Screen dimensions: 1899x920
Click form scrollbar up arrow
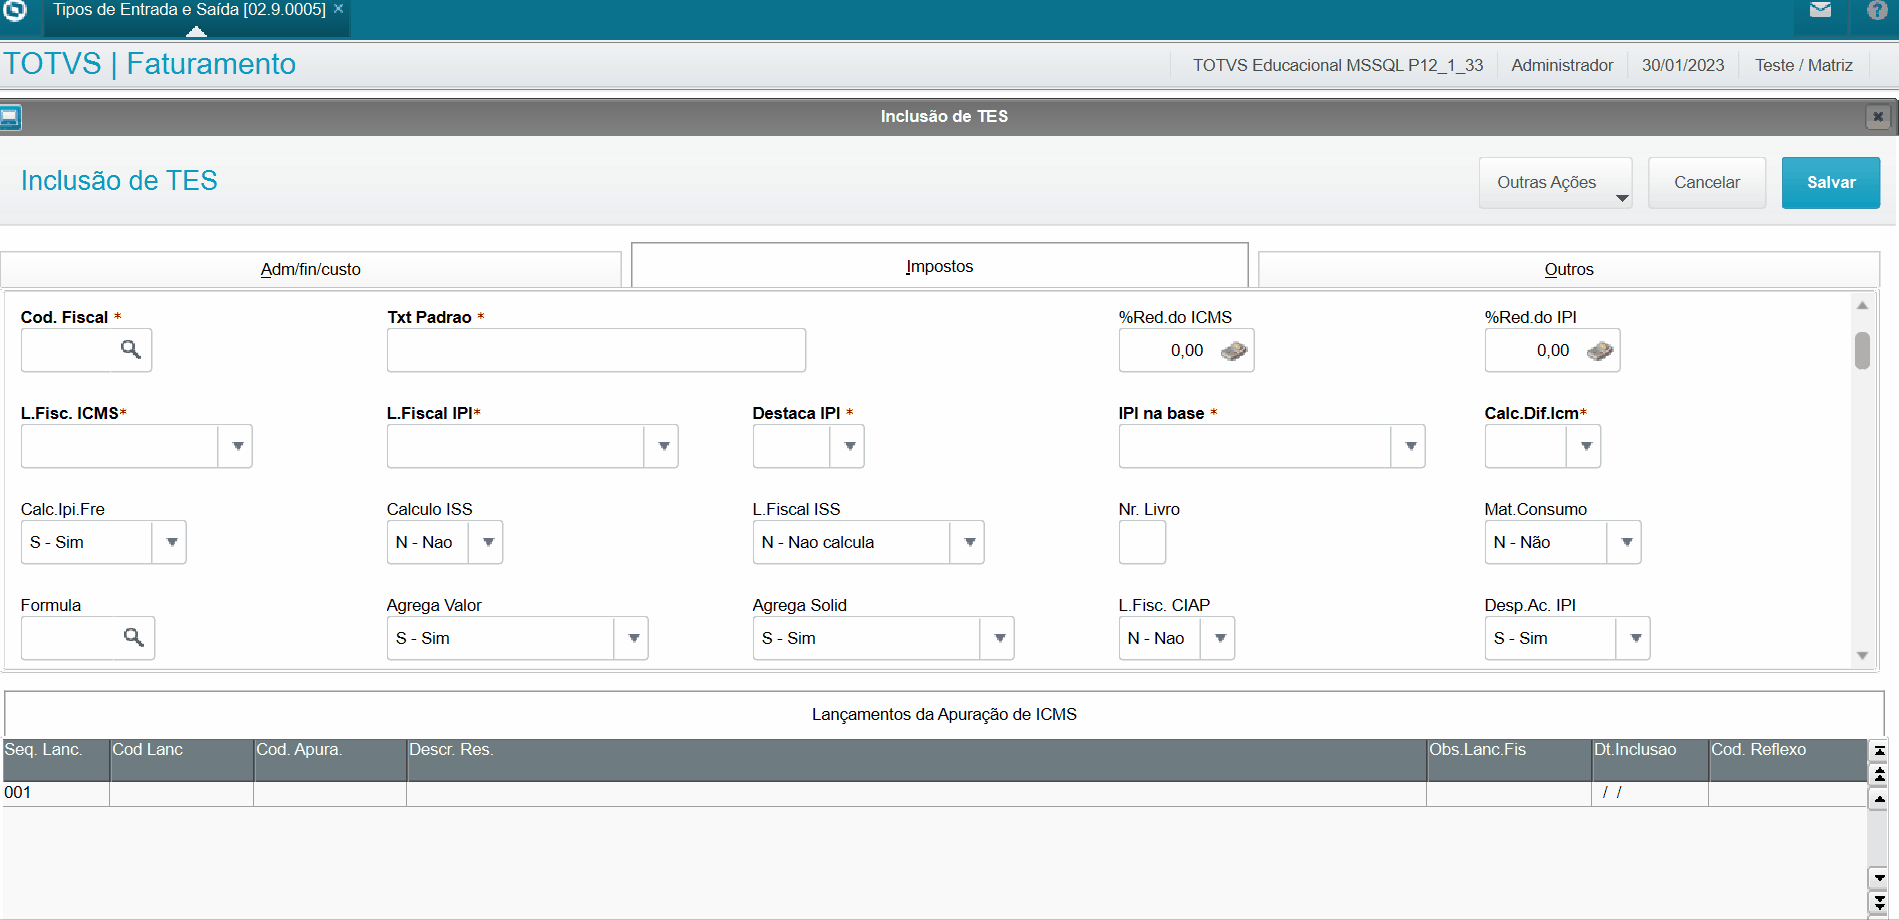(1862, 305)
